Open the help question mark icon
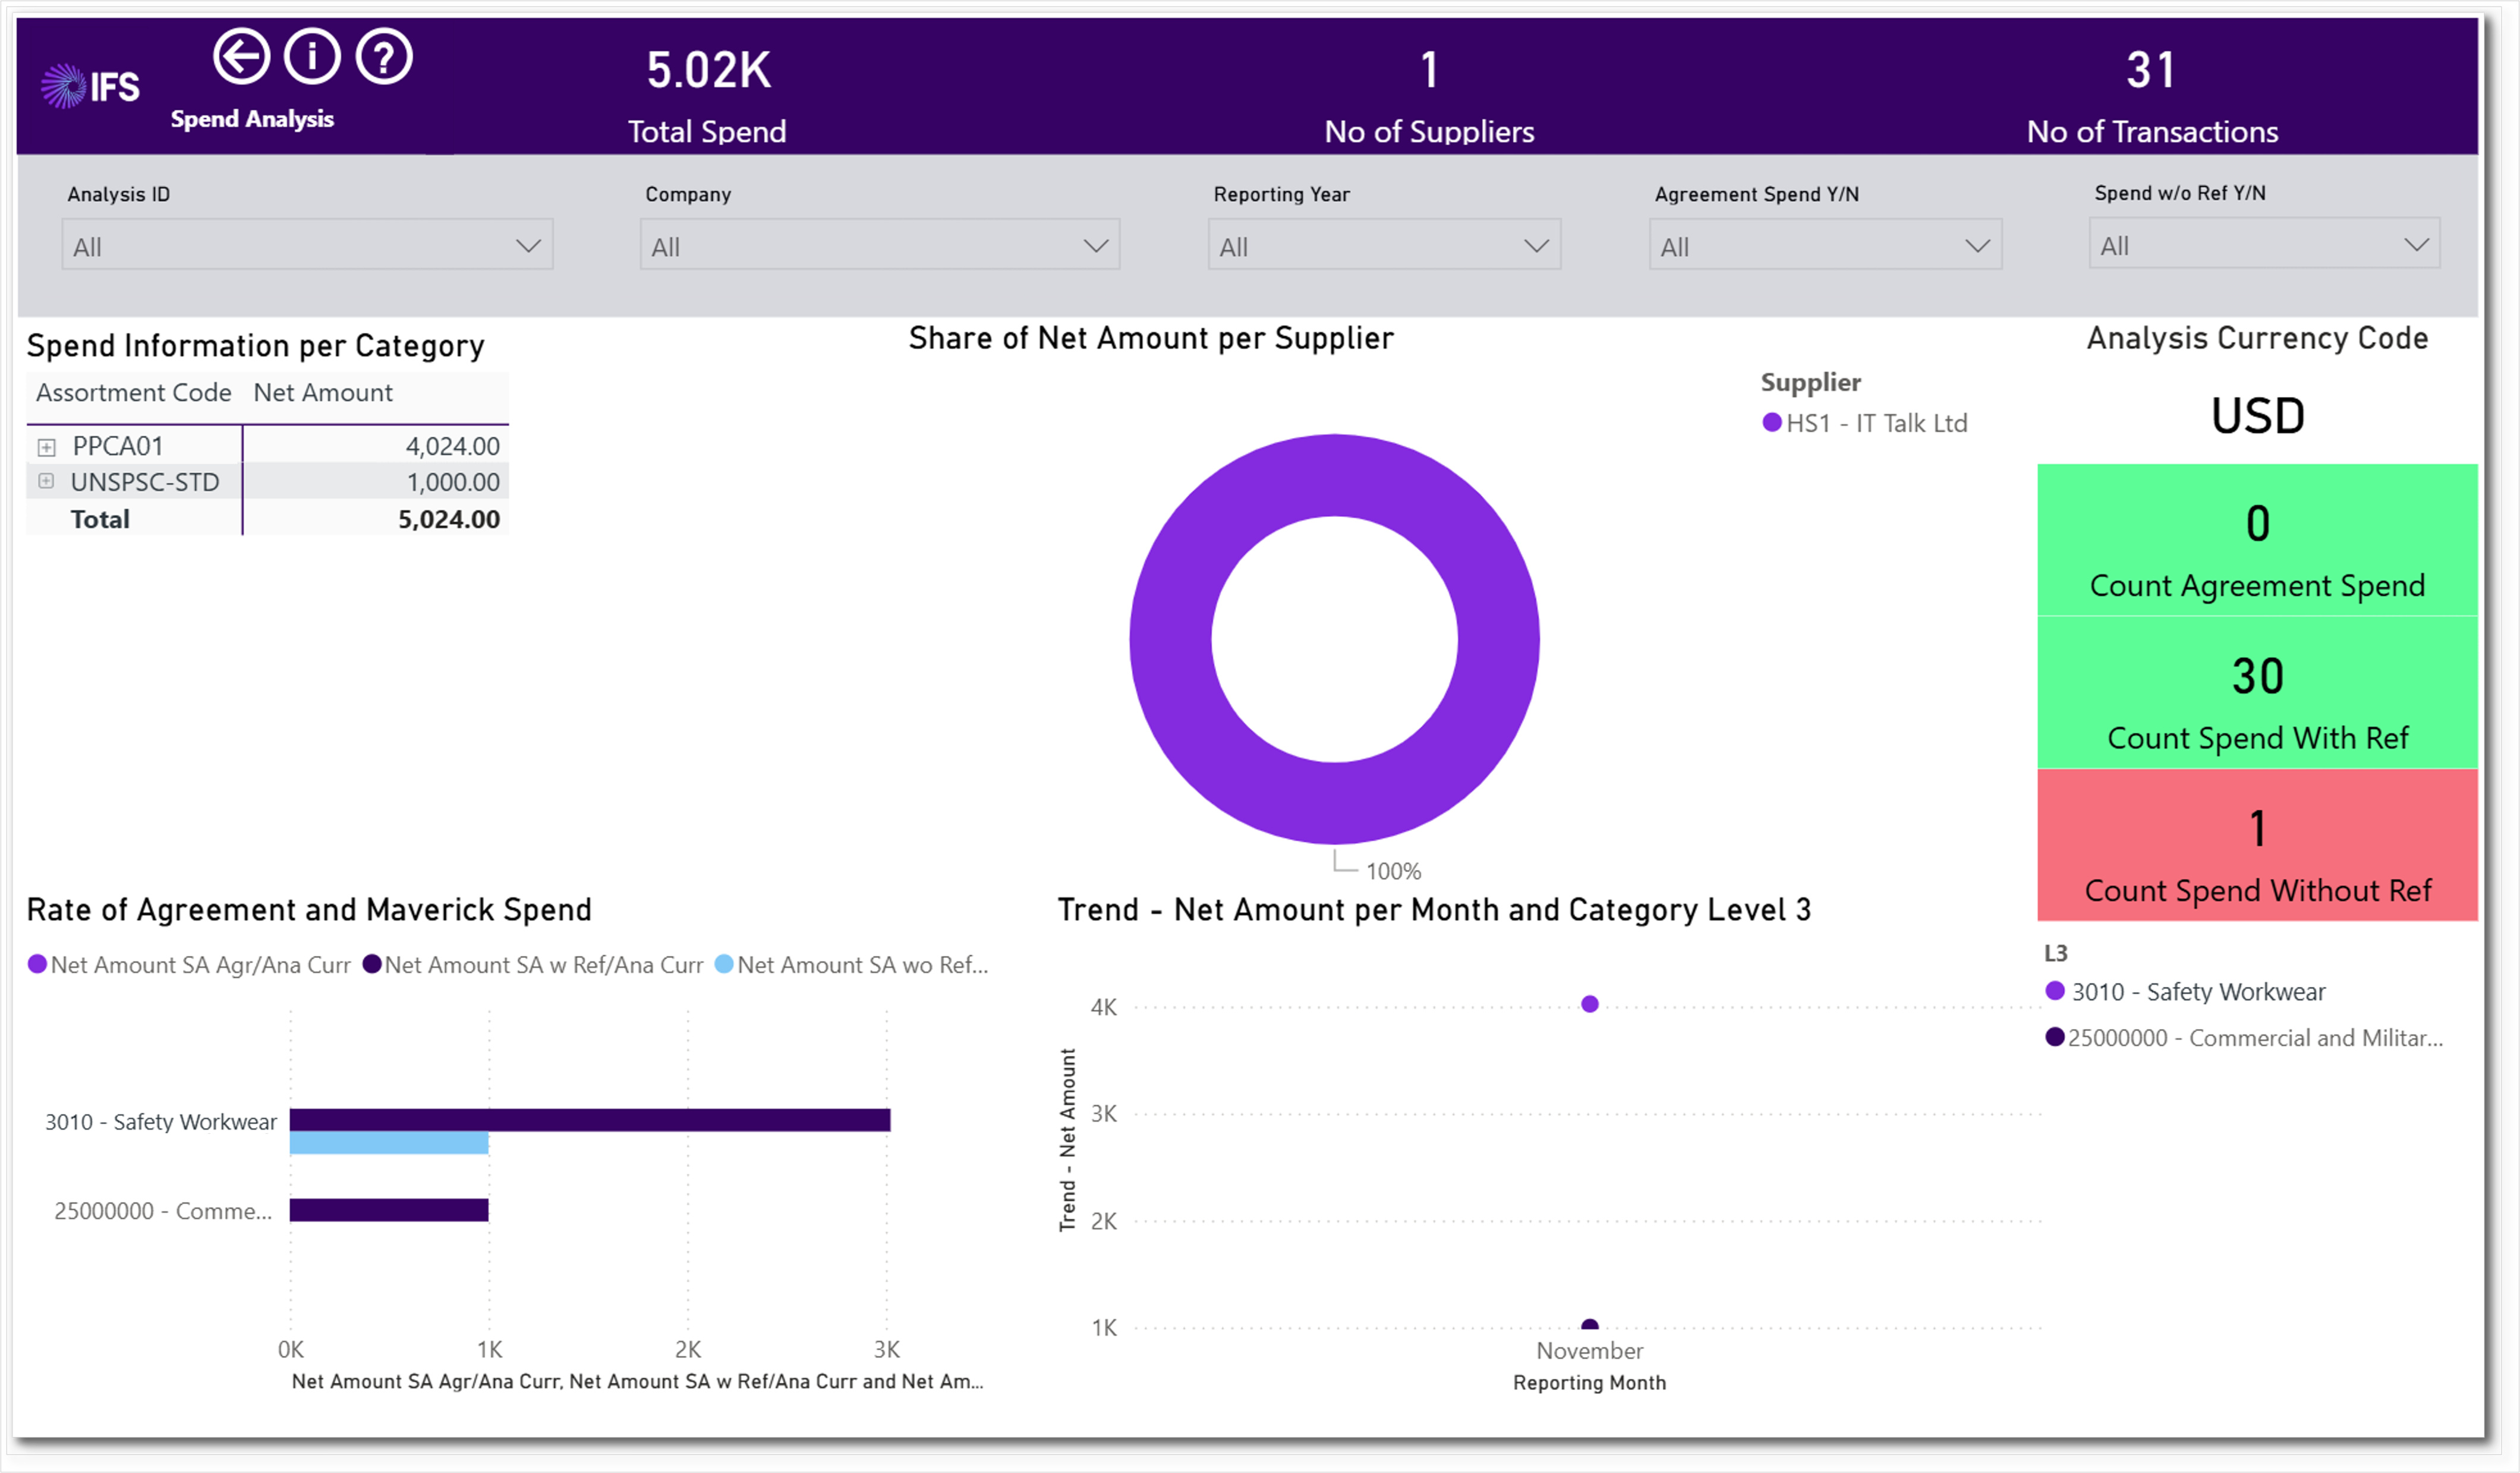 (385, 57)
